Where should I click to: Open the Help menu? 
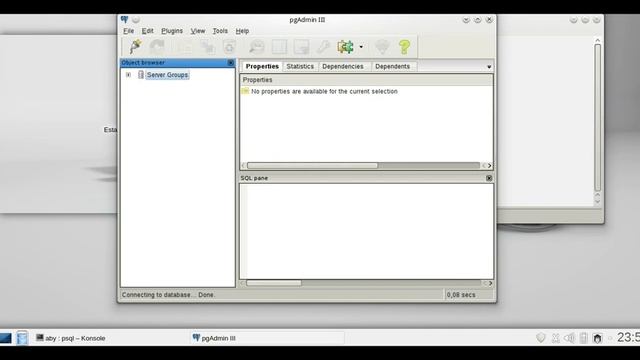coord(242,31)
